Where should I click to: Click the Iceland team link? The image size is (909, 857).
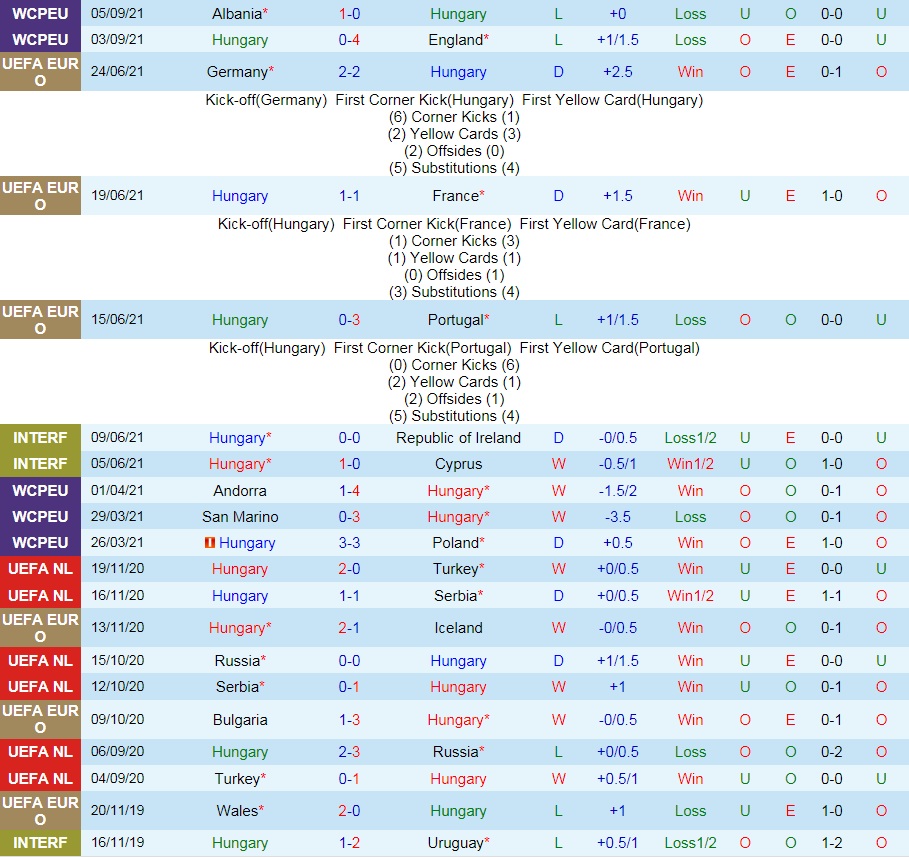pos(457,627)
